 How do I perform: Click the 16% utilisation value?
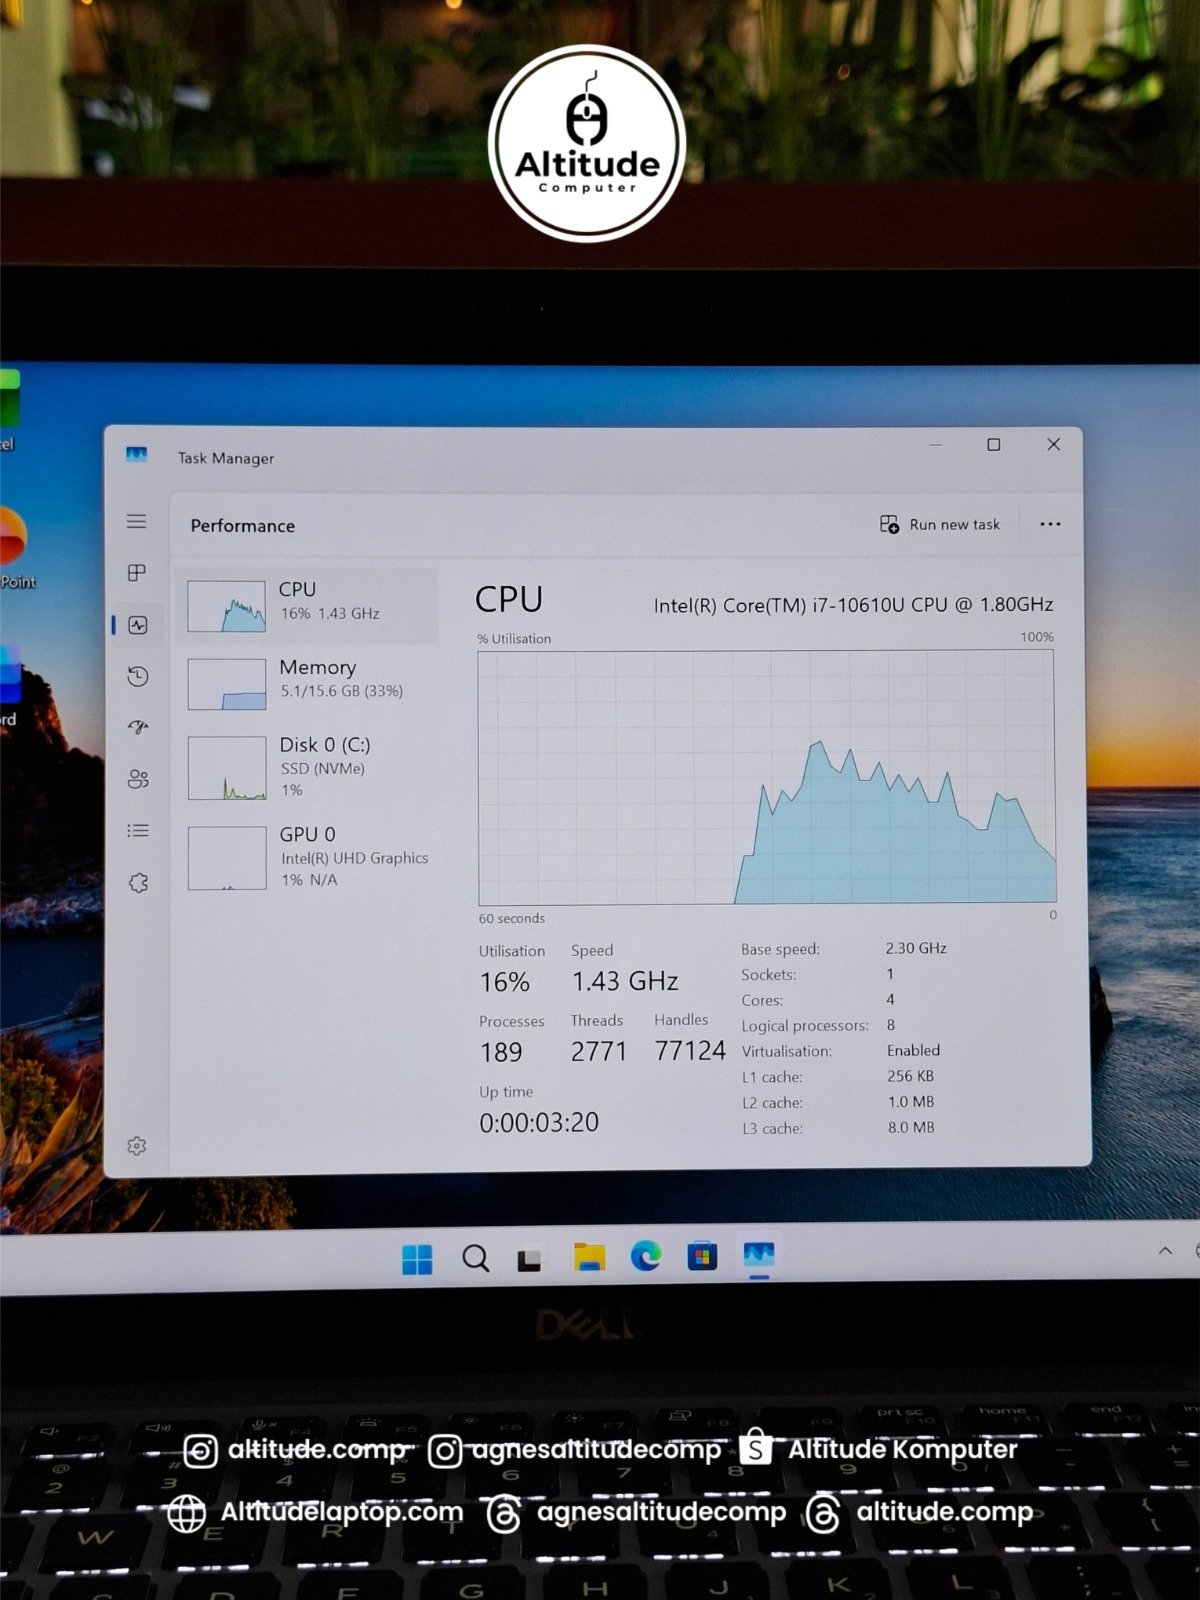pos(505,982)
